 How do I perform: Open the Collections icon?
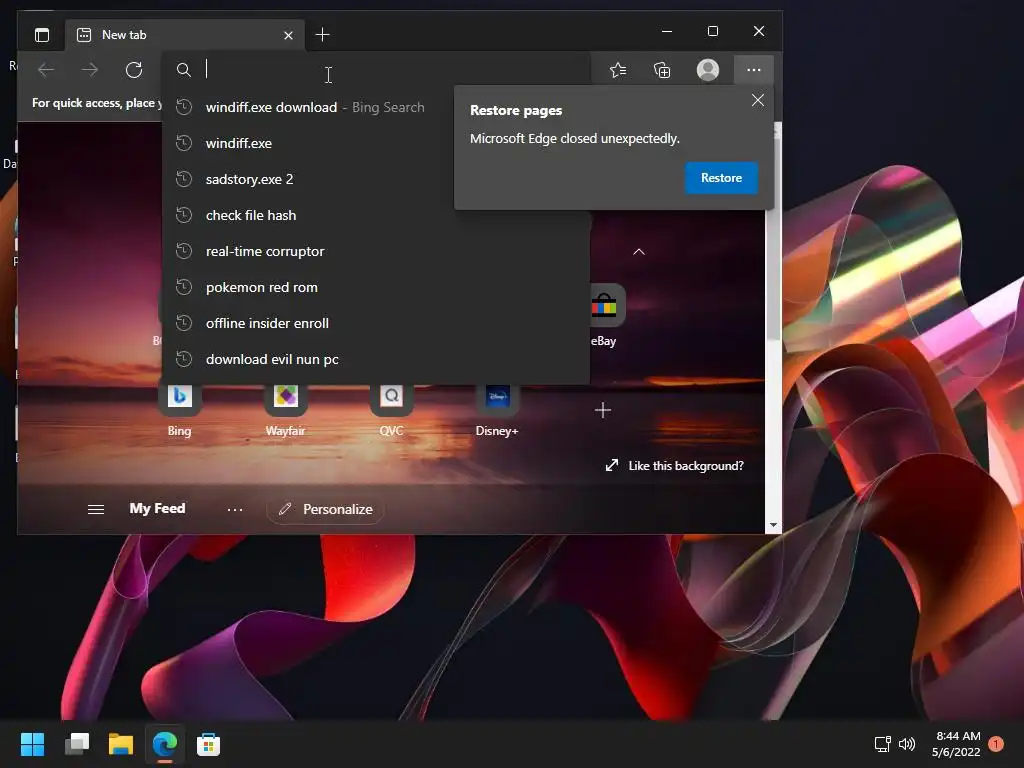(x=662, y=70)
